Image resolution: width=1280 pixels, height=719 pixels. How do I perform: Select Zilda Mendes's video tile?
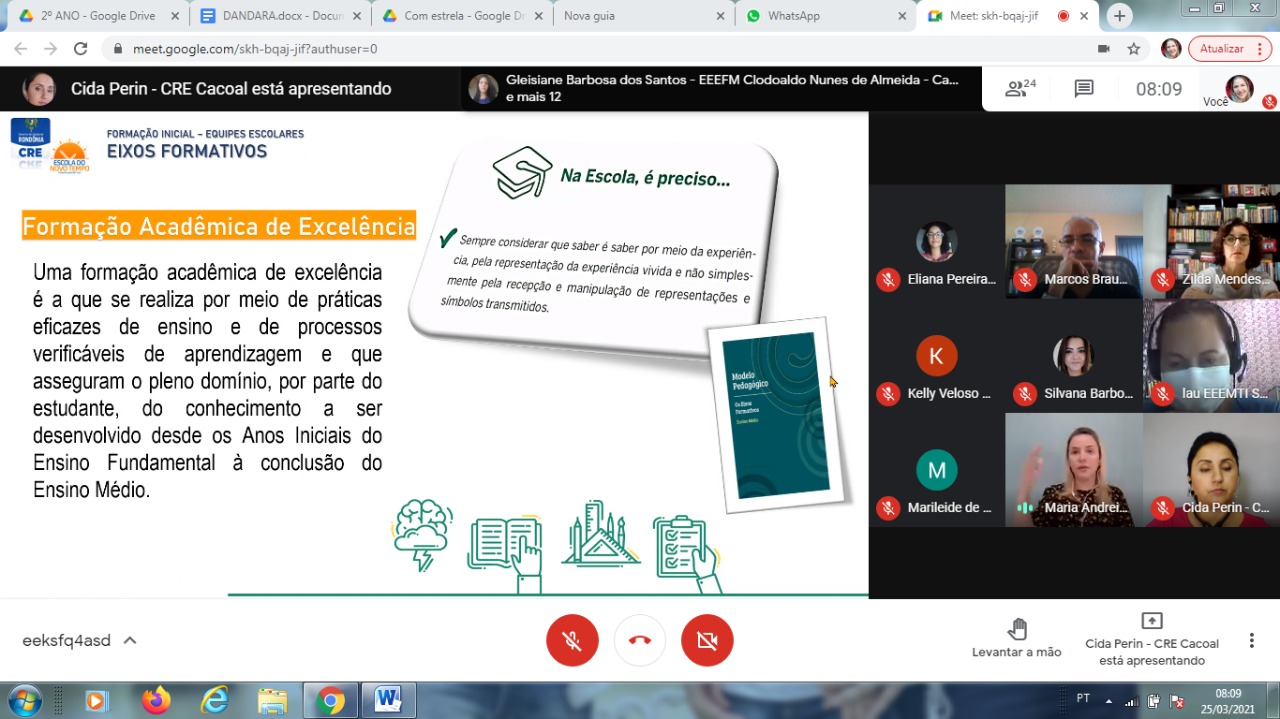coord(1212,241)
